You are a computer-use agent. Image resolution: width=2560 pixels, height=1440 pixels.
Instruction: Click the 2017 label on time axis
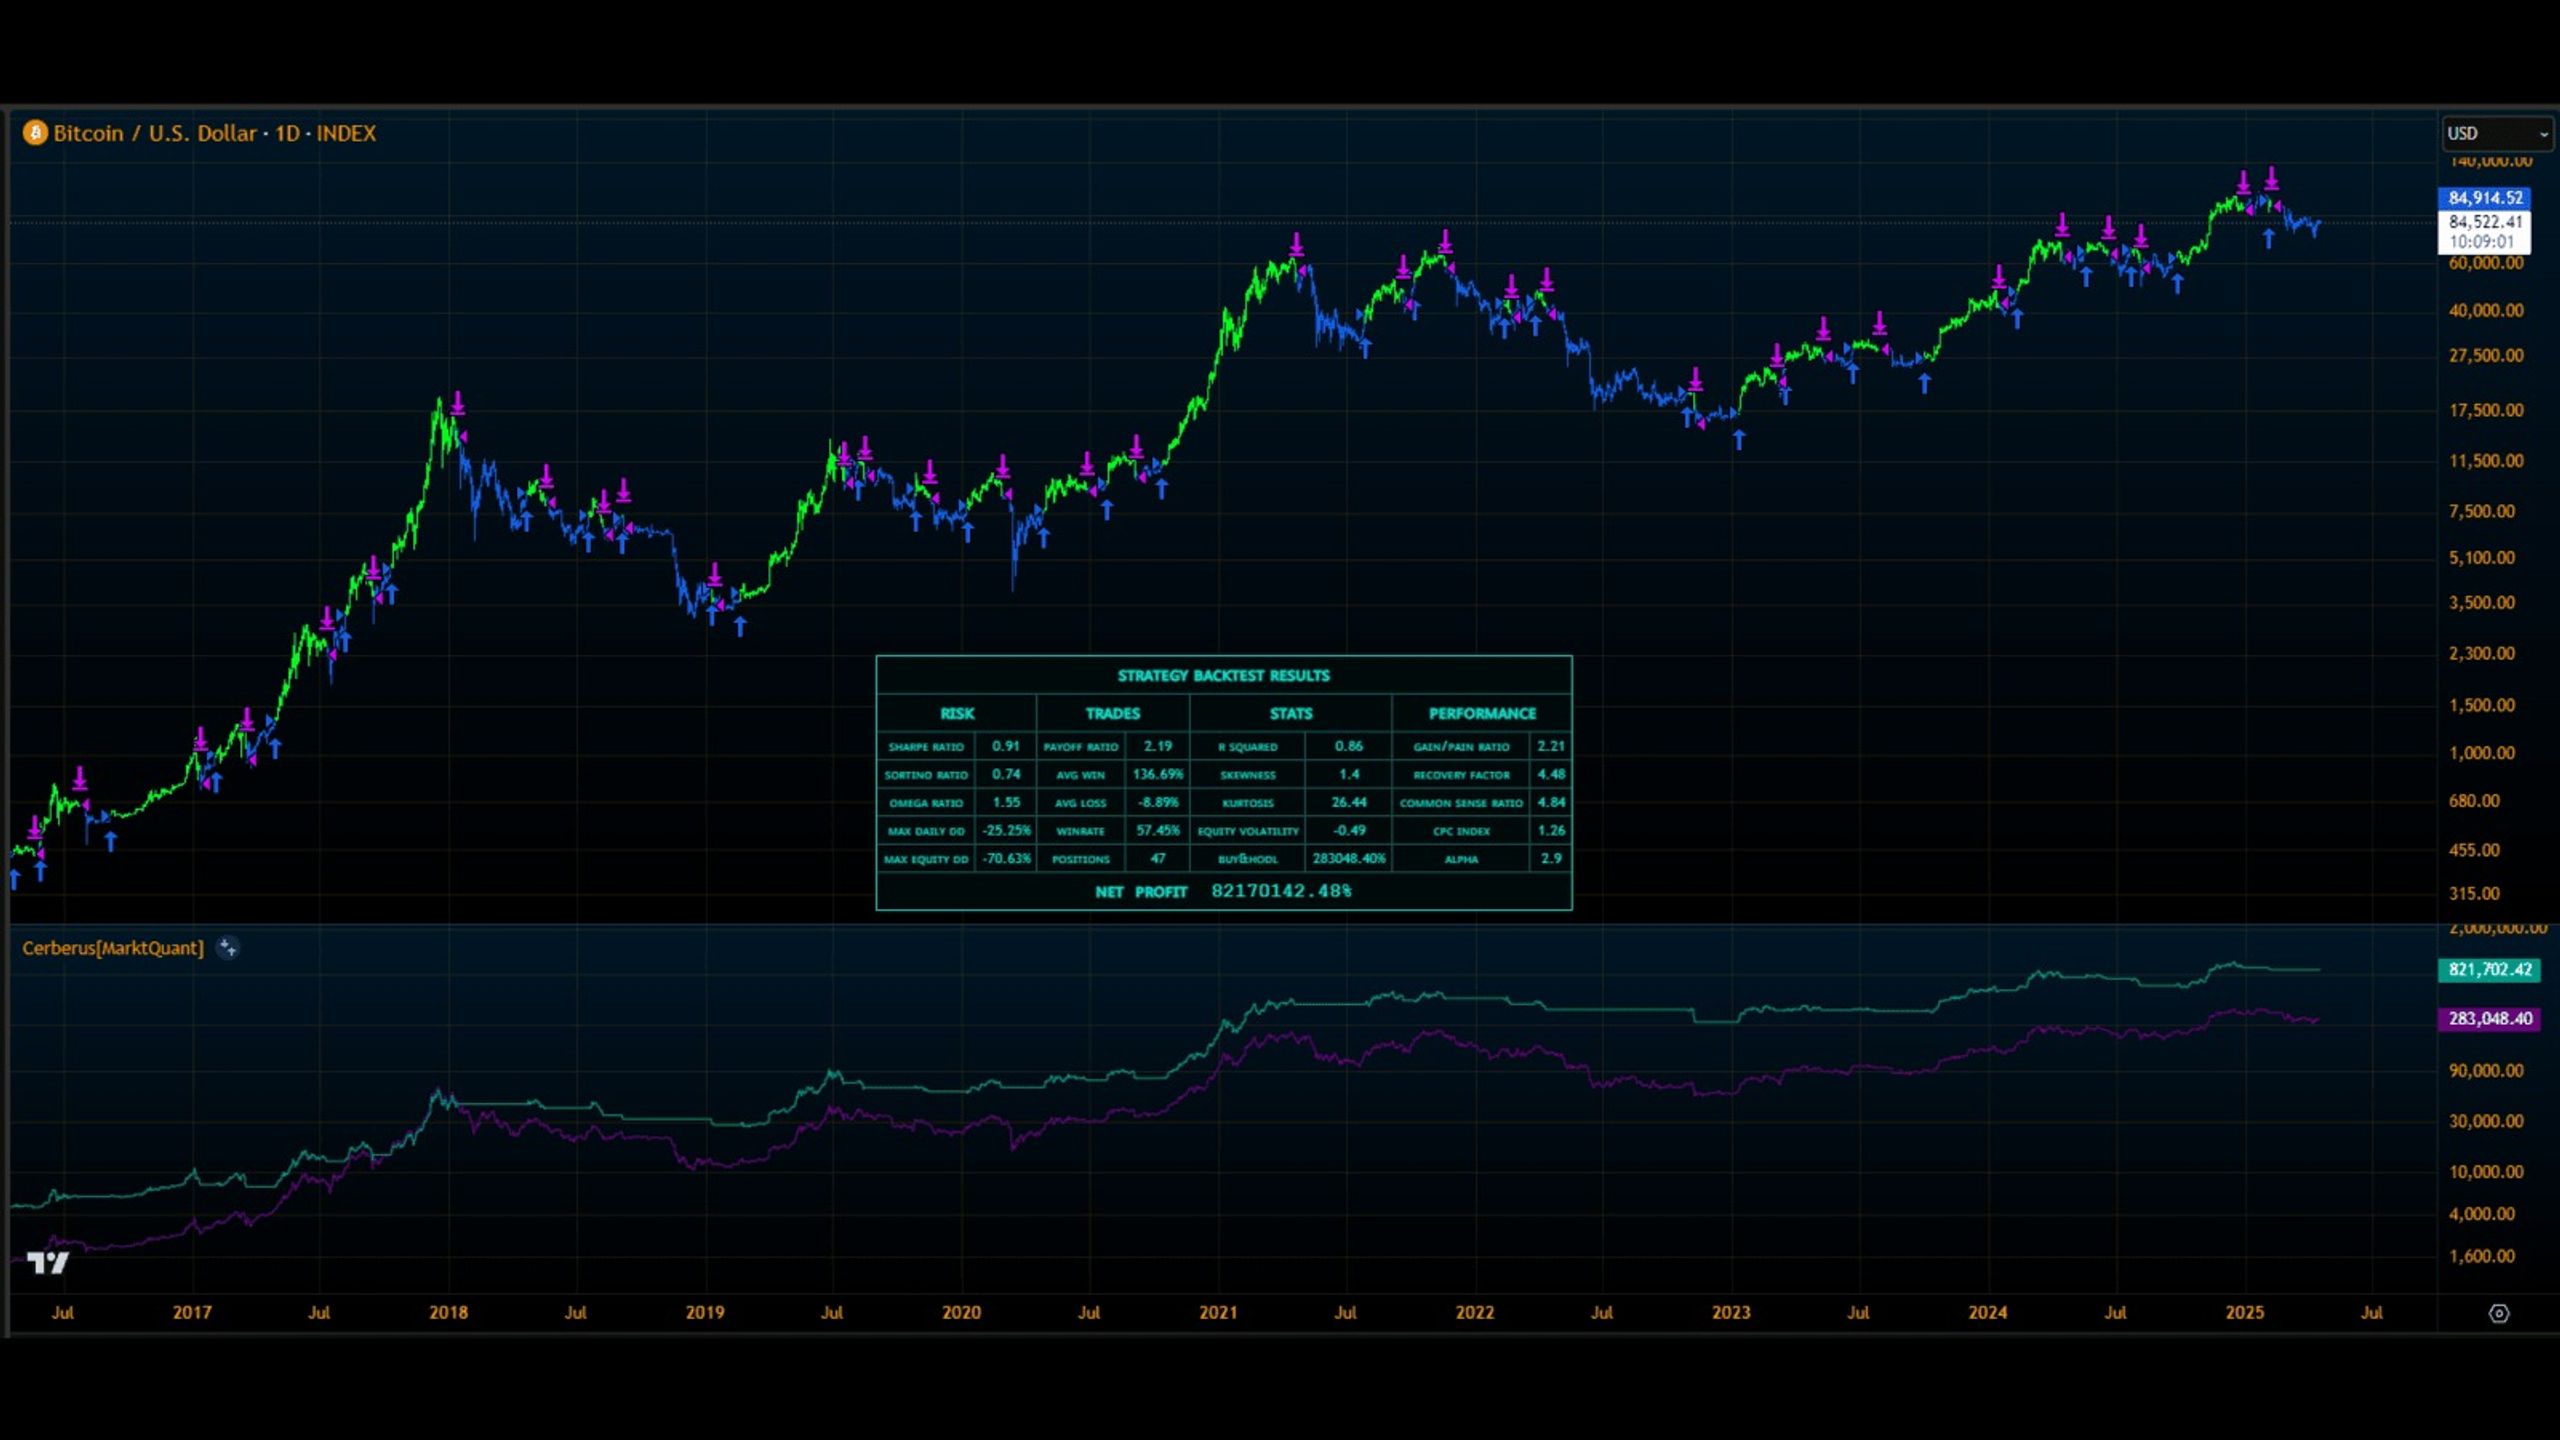click(191, 1312)
